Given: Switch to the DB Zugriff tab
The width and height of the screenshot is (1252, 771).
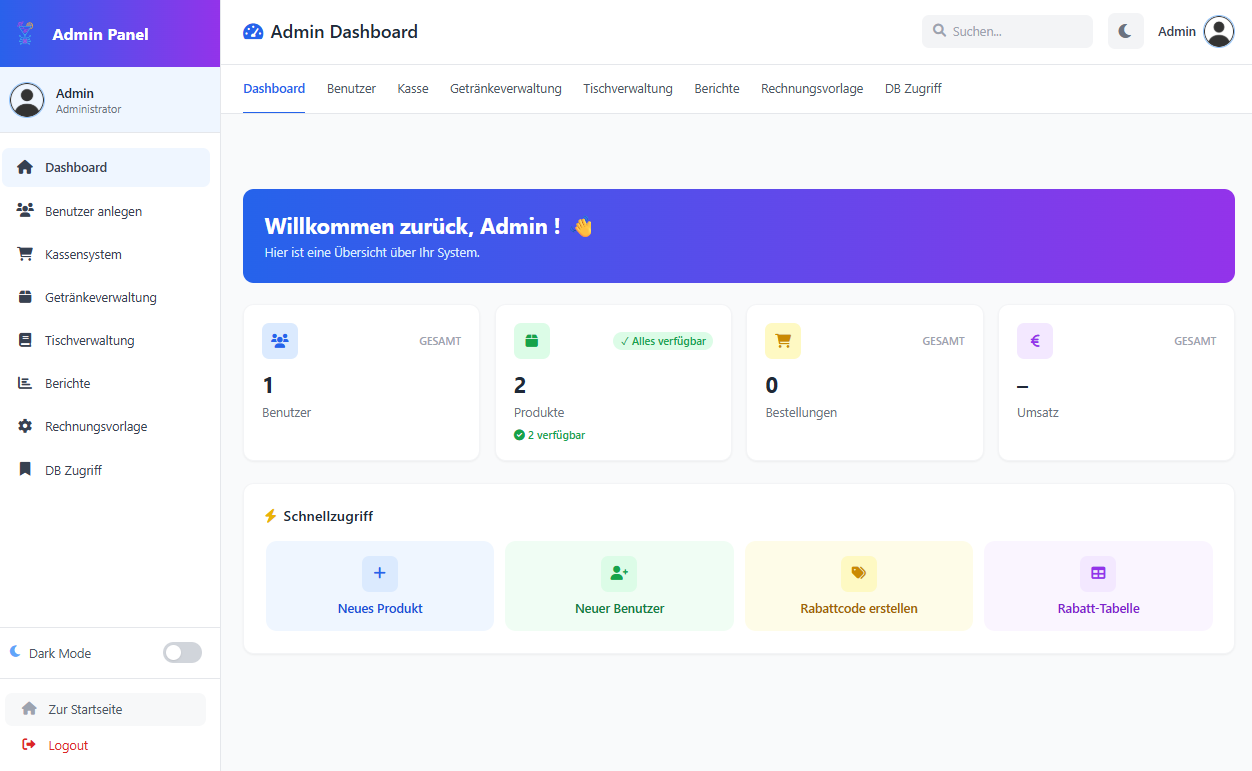Looking at the screenshot, I should pyautogui.click(x=913, y=89).
